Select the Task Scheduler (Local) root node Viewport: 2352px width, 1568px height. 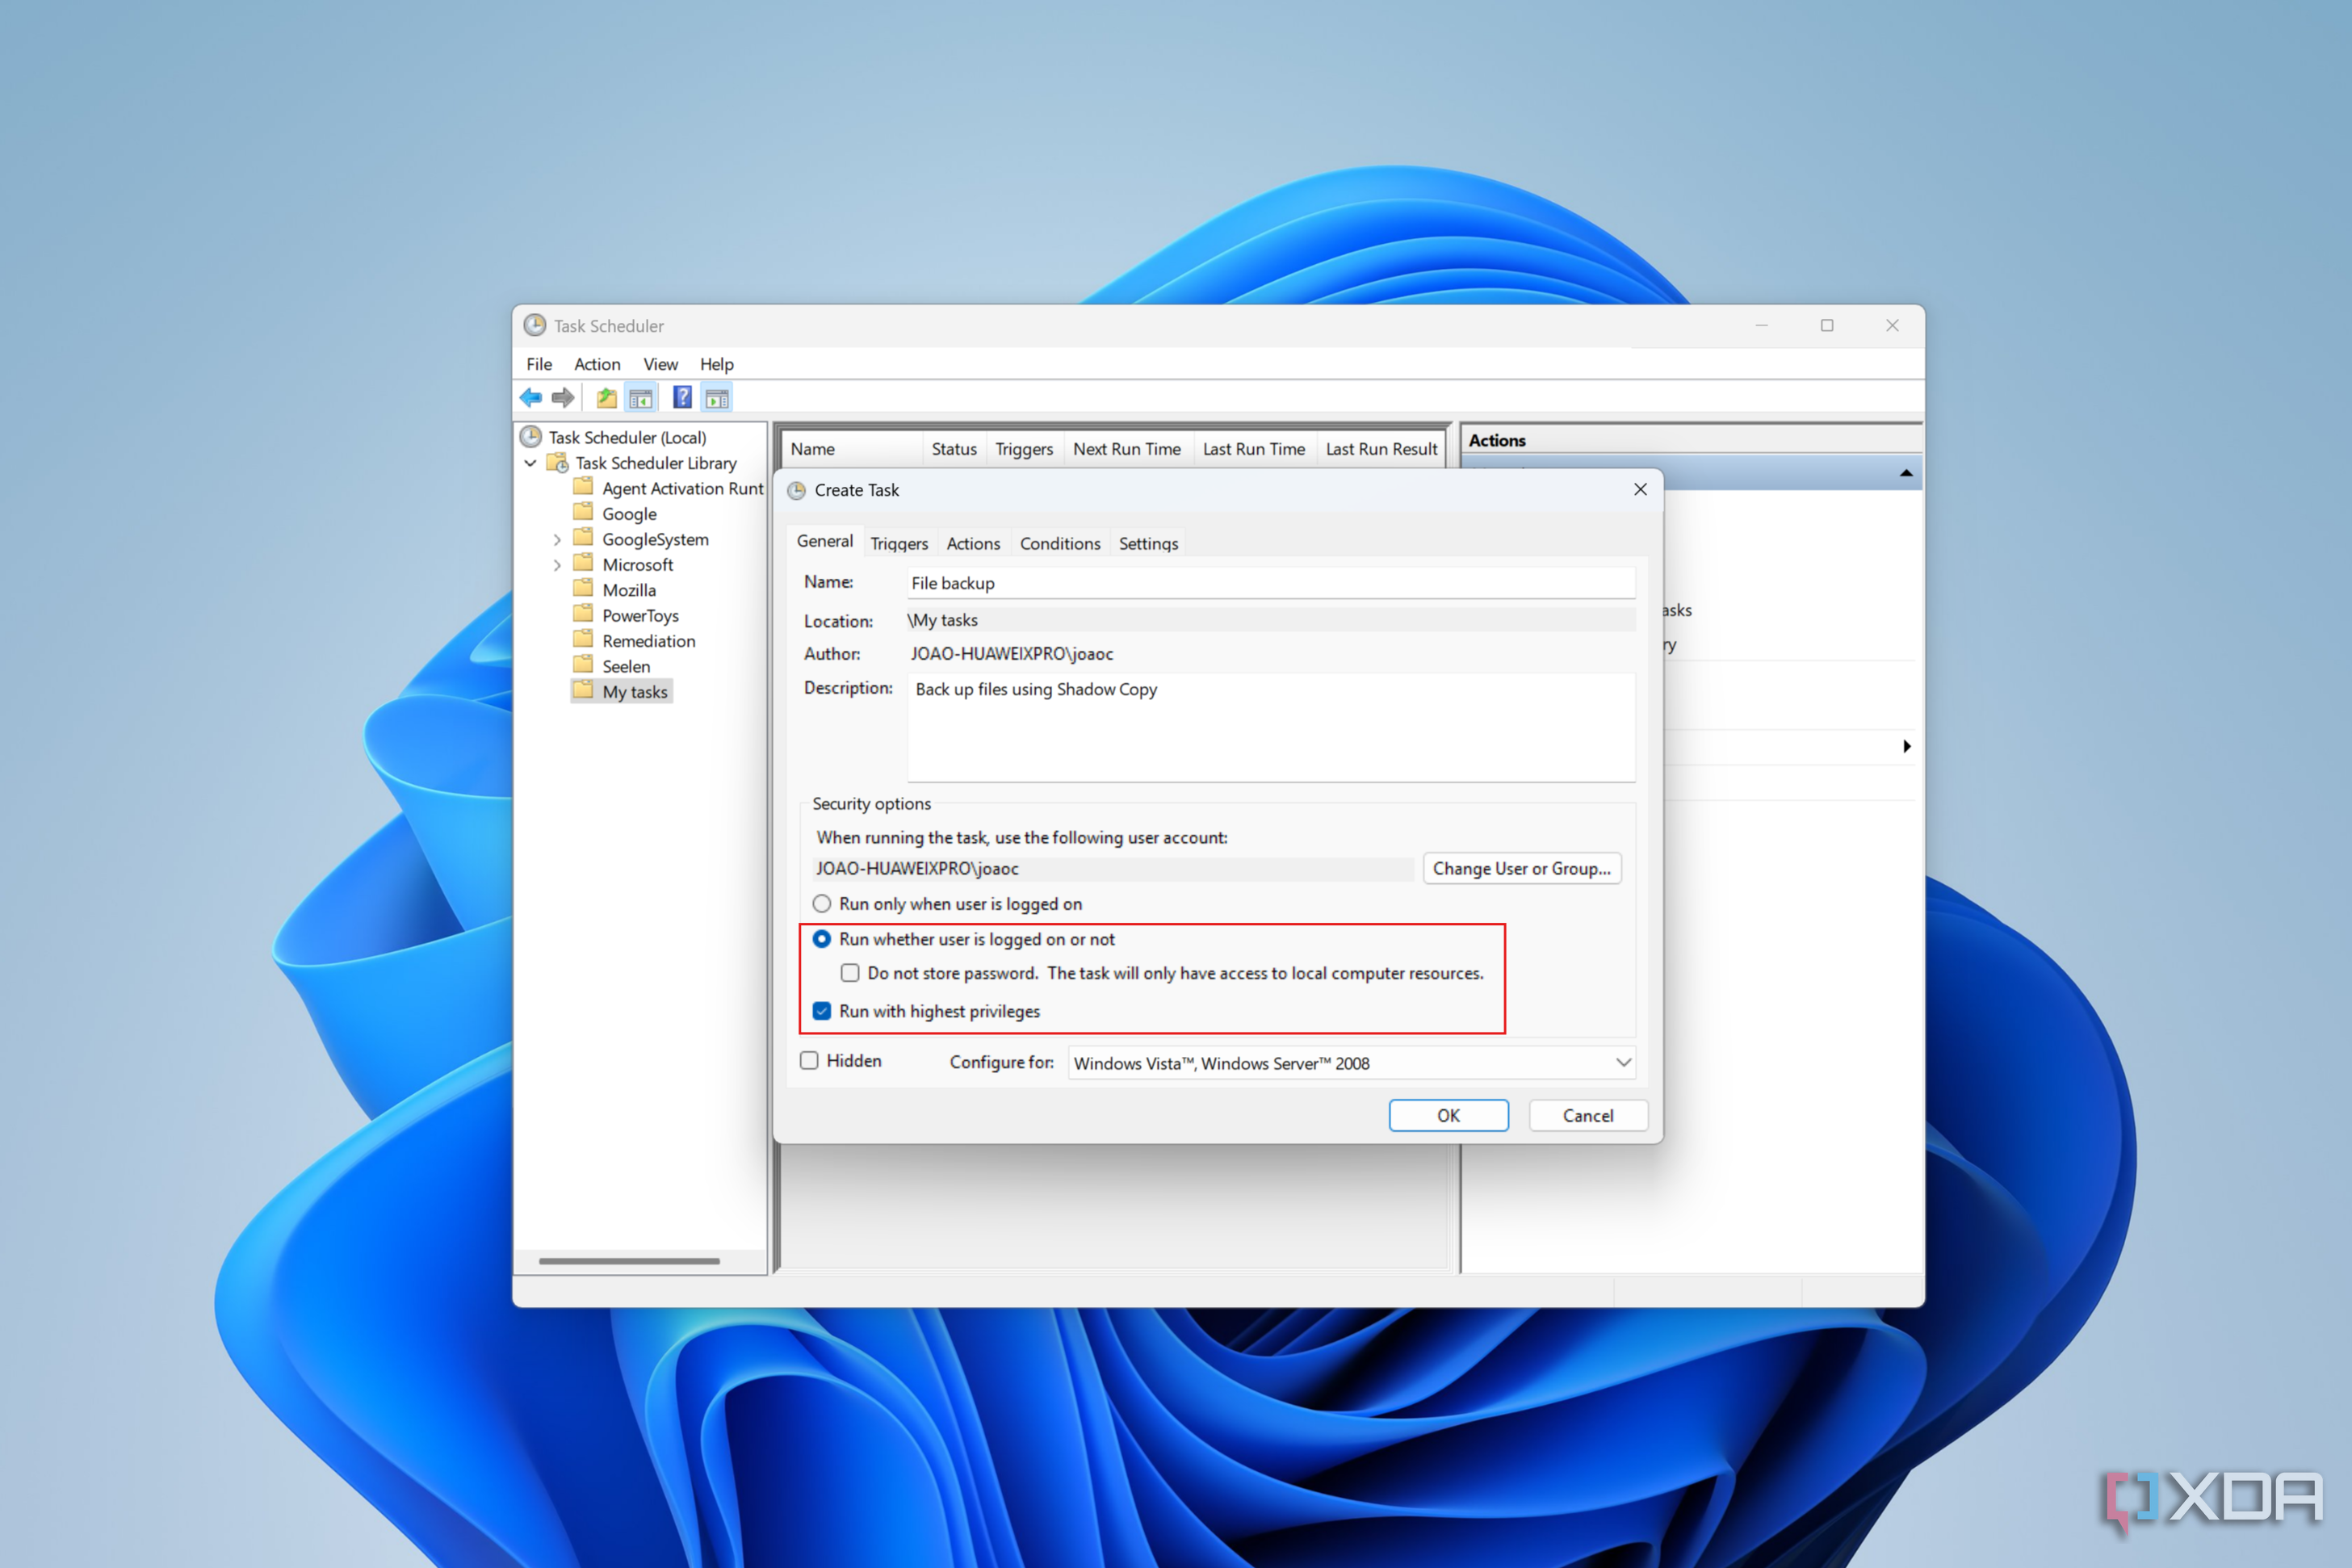pos(627,437)
